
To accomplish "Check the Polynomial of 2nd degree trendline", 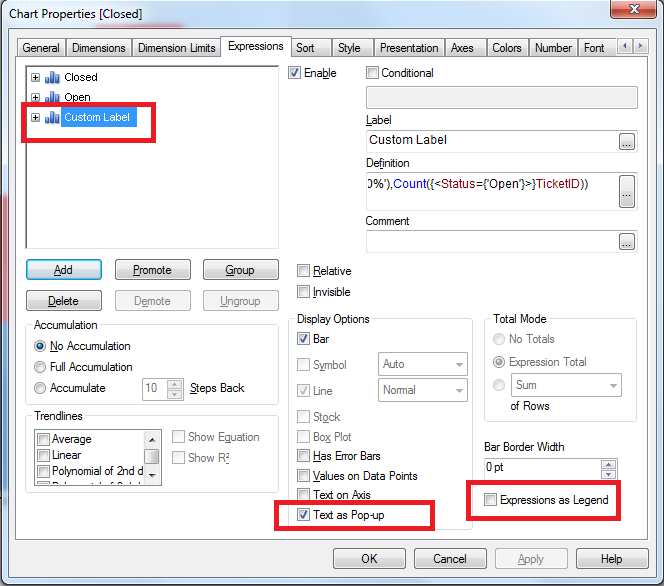I will click(x=44, y=471).
